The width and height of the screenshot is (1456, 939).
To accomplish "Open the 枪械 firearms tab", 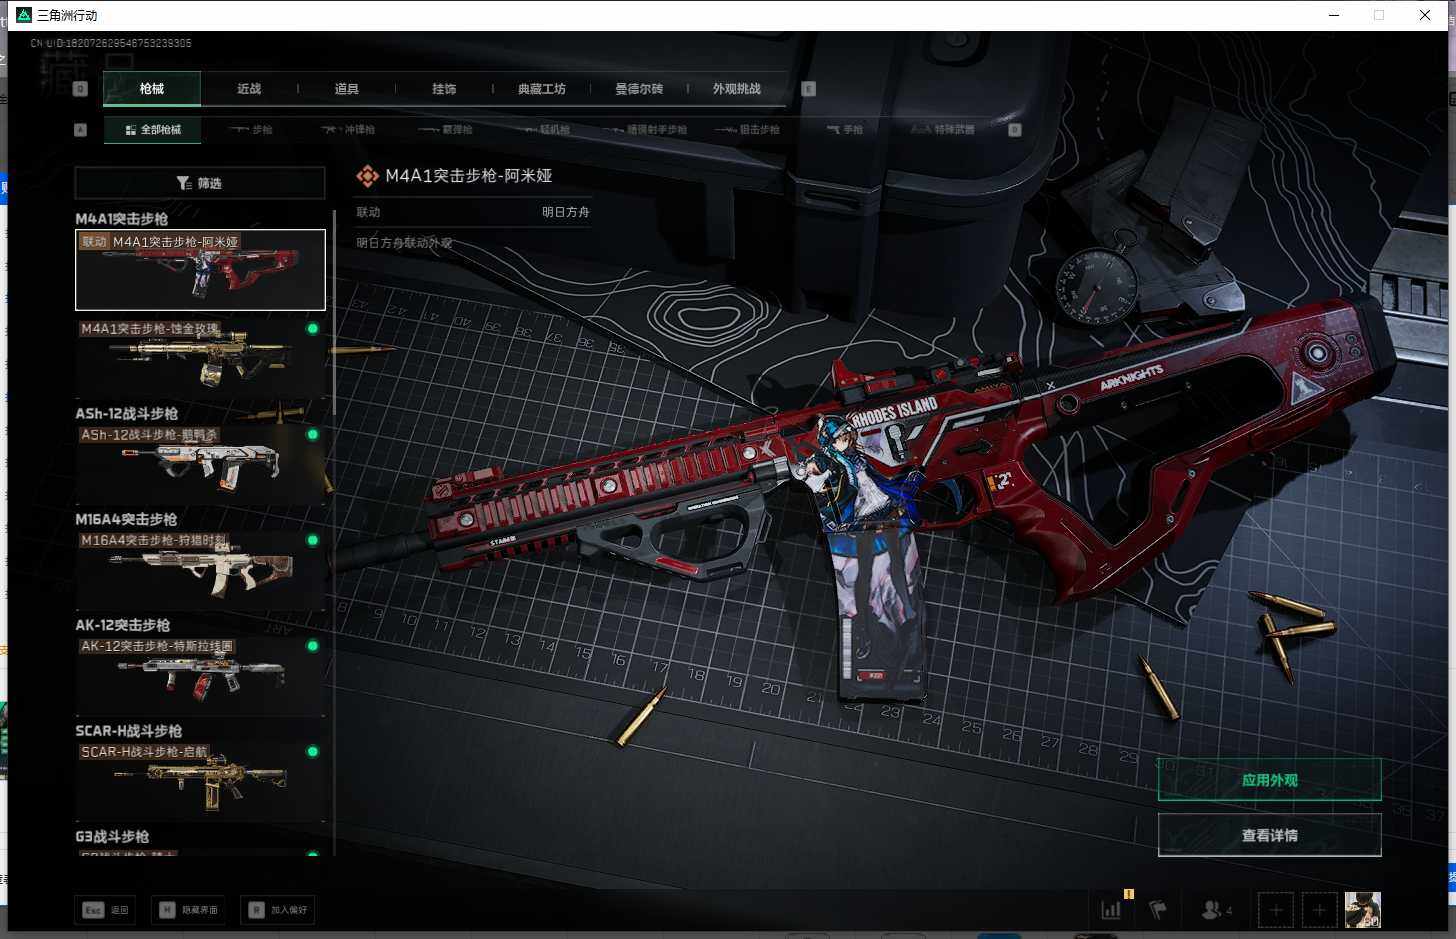I will tap(152, 89).
